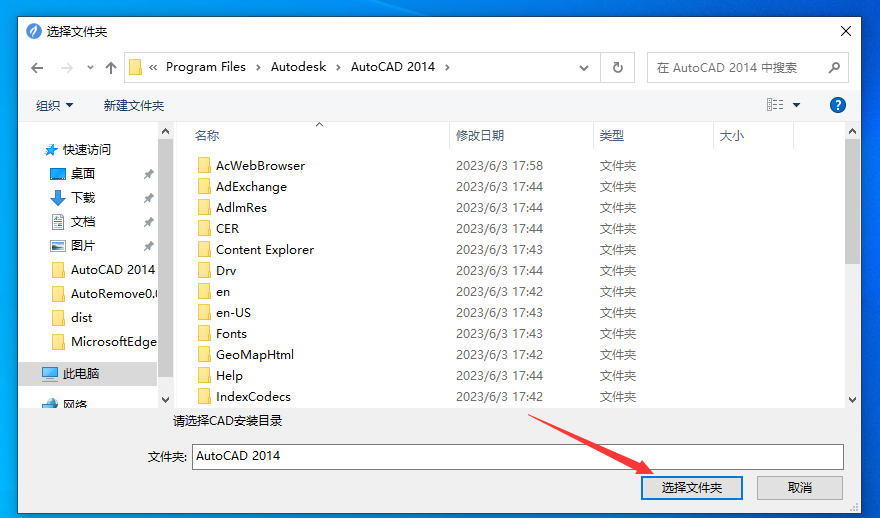Click Autodesk in the address breadcrumb
The height and width of the screenshot is (518, 880).
[x=297, y=67]
